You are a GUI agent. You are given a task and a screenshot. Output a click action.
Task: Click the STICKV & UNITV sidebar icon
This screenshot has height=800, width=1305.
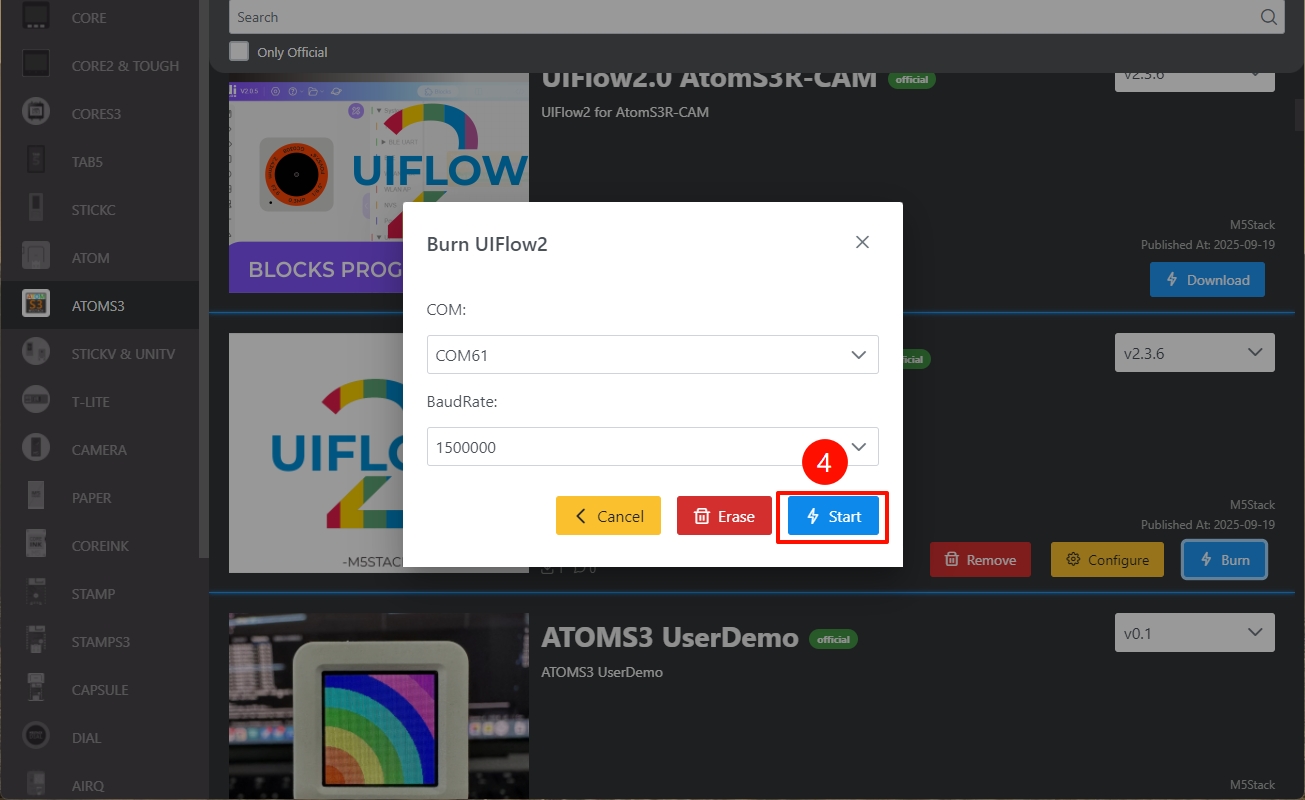[36, 353]
